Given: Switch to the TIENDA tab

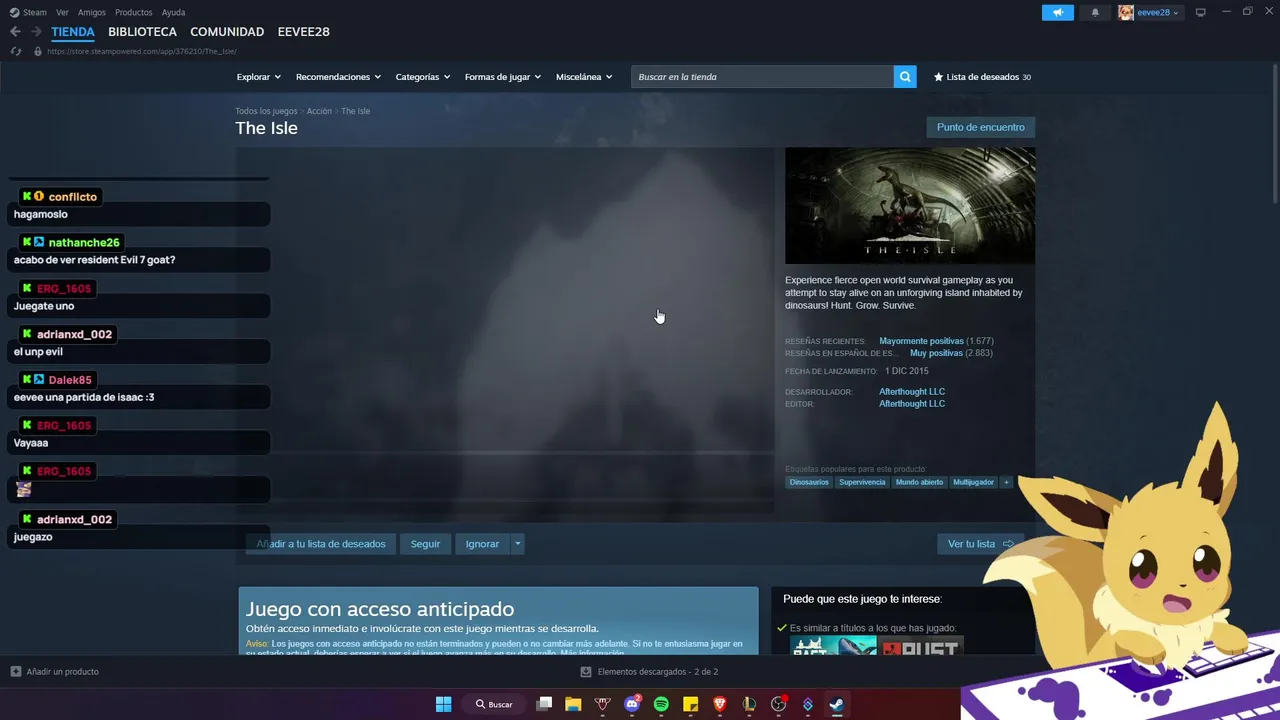Looking at the screenshot, I should tap(73, 32).
